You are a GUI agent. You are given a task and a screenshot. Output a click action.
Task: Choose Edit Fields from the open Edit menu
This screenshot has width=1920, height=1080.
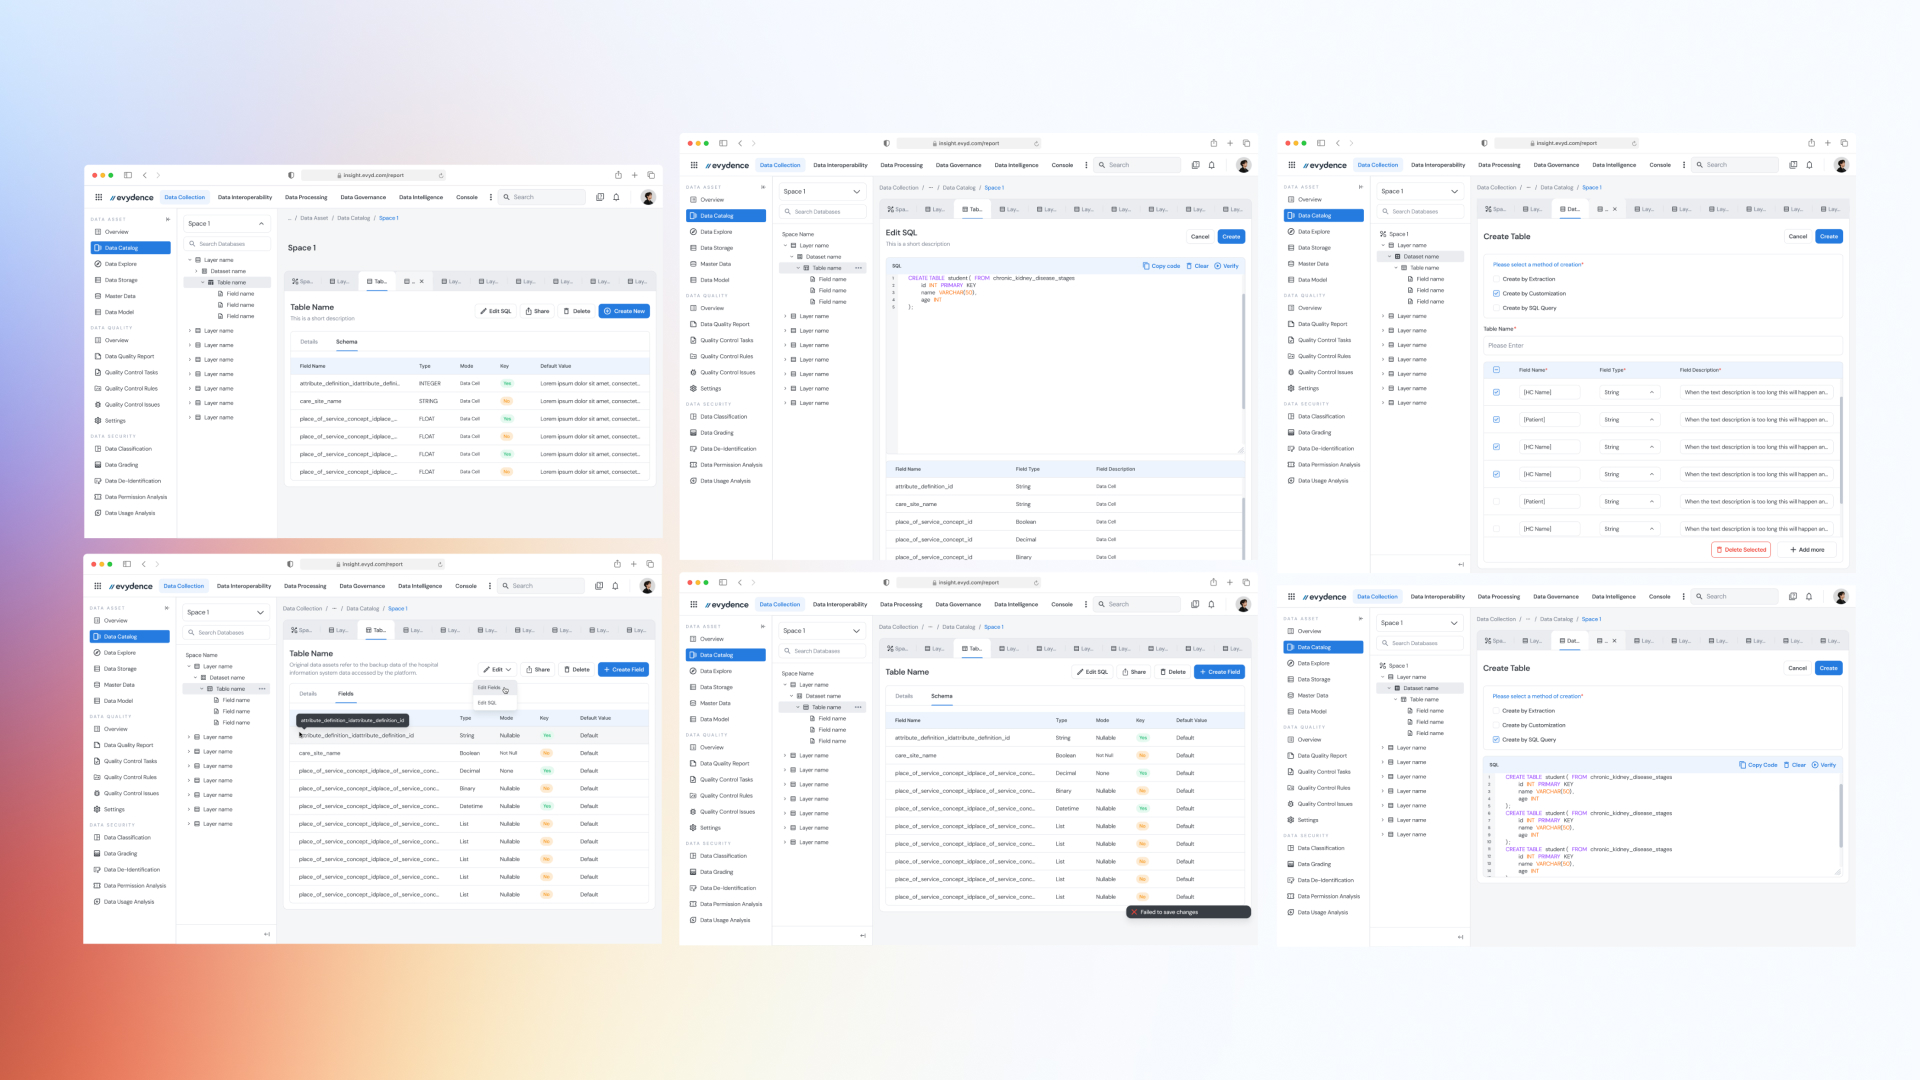[x=489, y=687]
